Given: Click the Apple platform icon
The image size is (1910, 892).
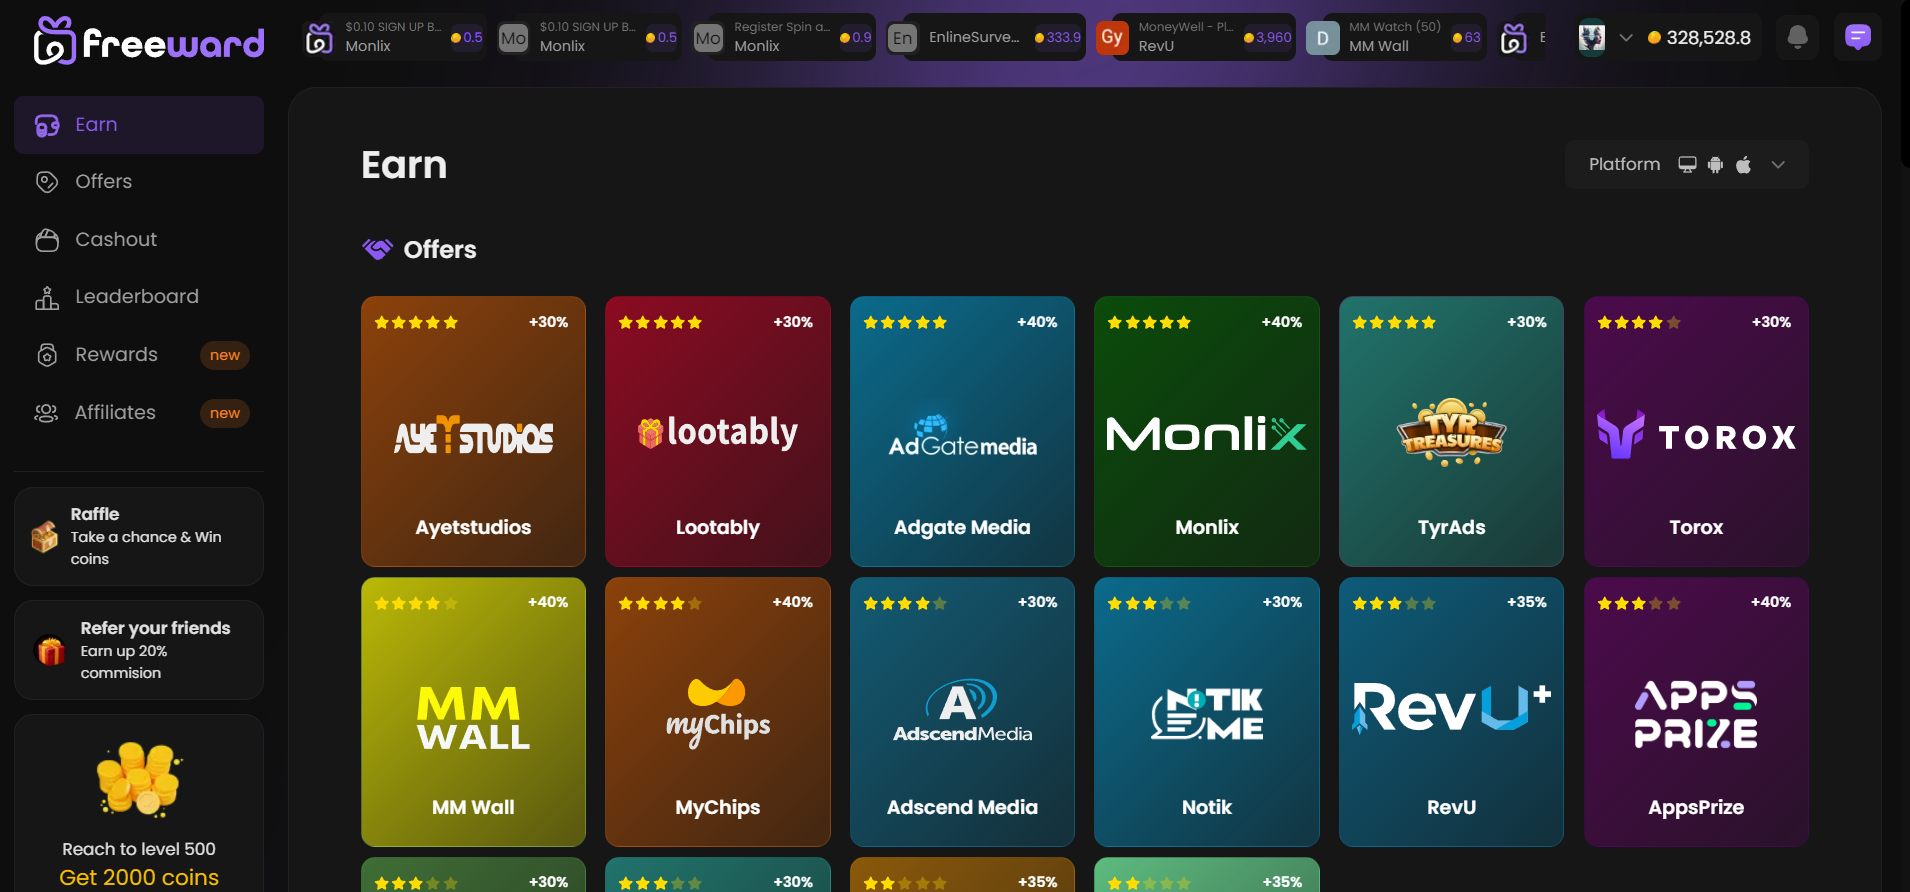Looking at the screenshot, I should point(1743,165).
